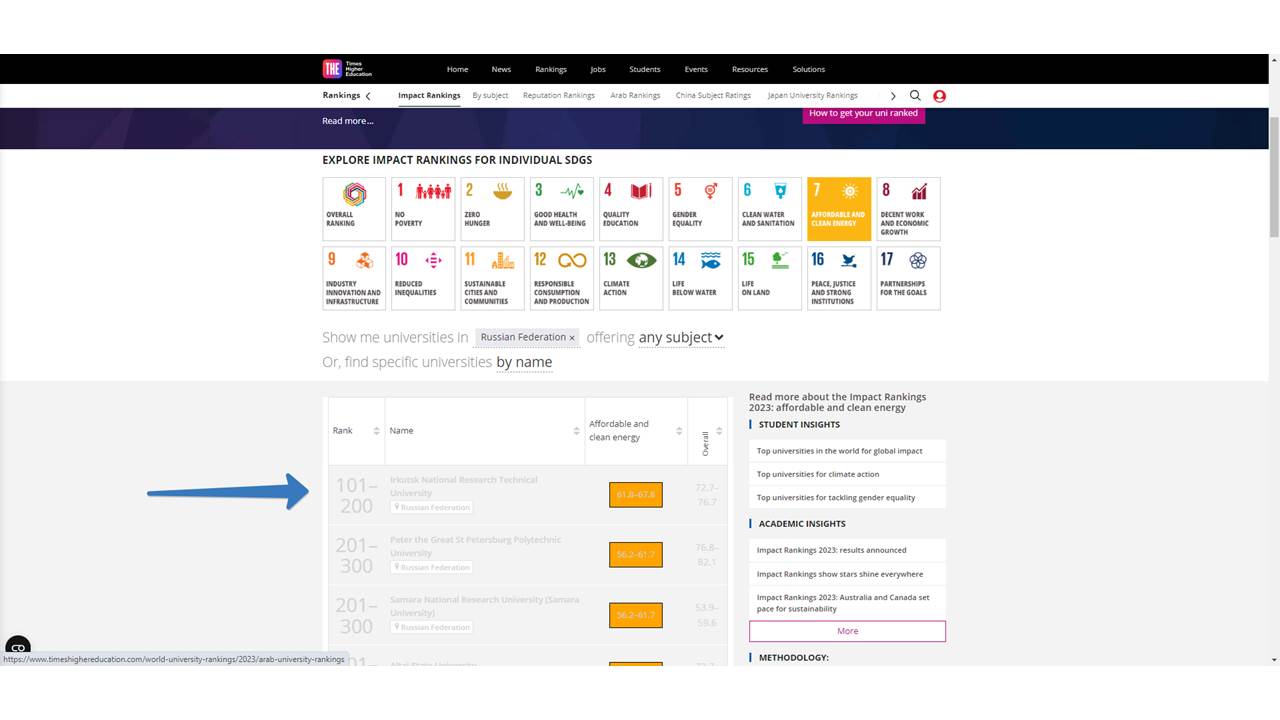Click the 61.8–67.8 score badge for Irkutsk
Viewport: 1280px width, 720px height.
coord(636,494)
